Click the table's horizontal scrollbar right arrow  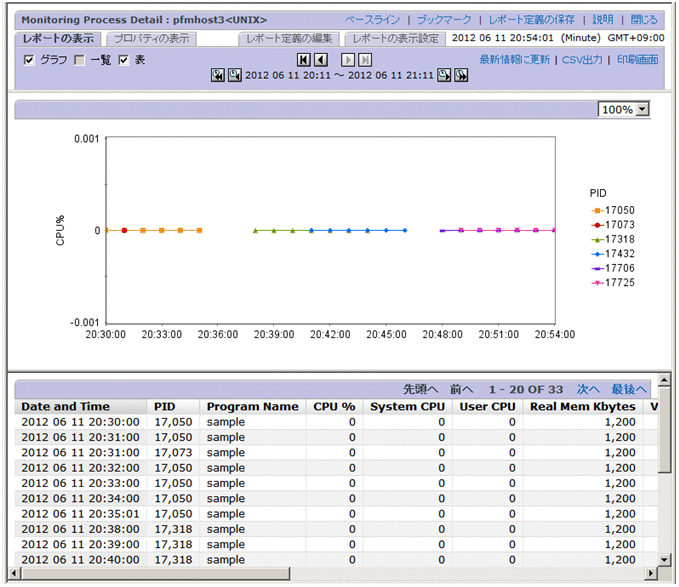pyautogui.click(x=651, y=572)
